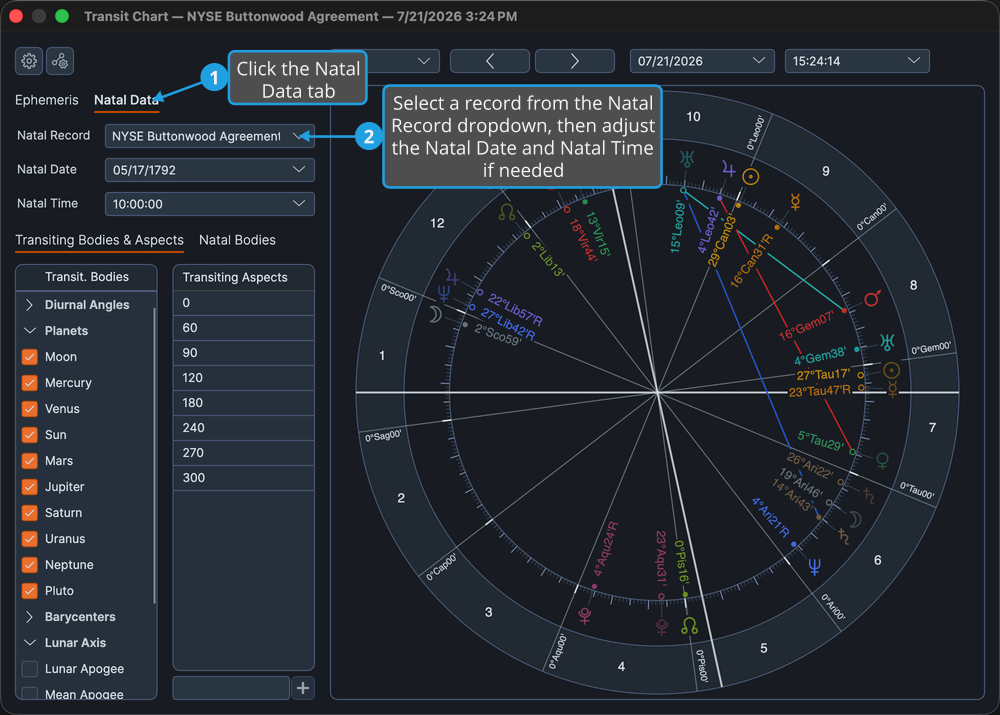Open the linked-nodes settings icon

click(60, 61)
